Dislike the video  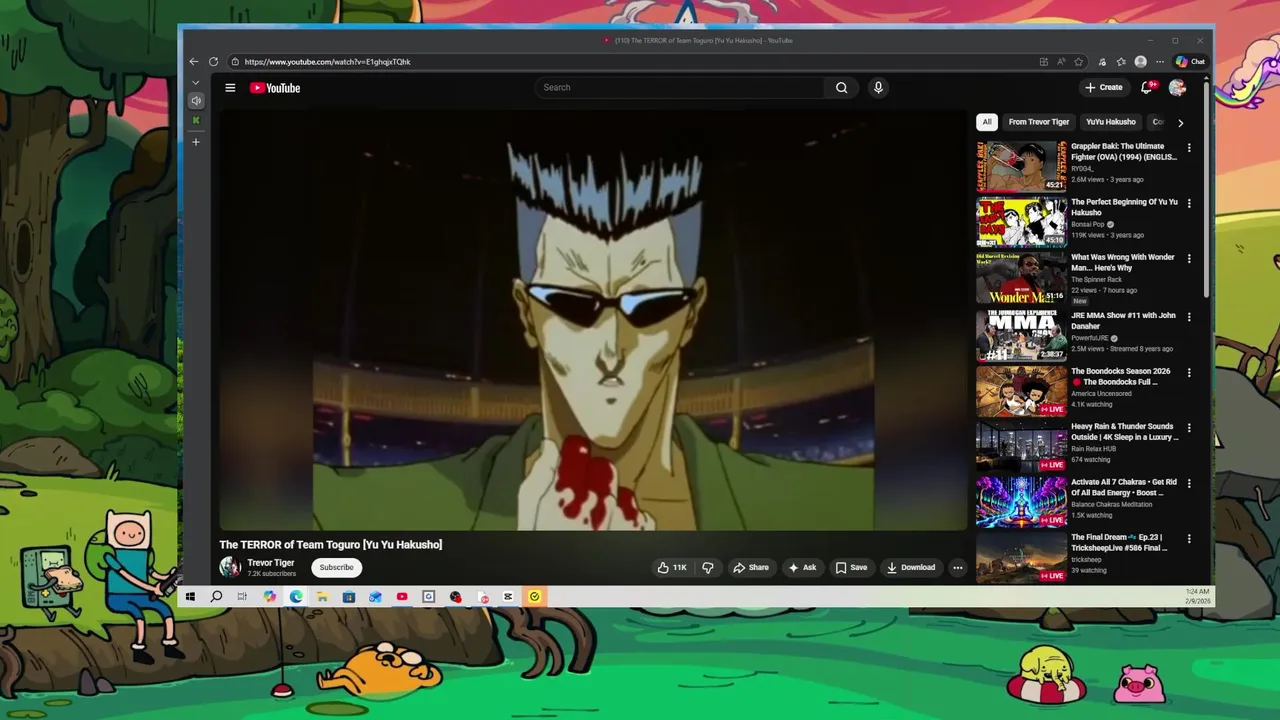coord(708,568)
